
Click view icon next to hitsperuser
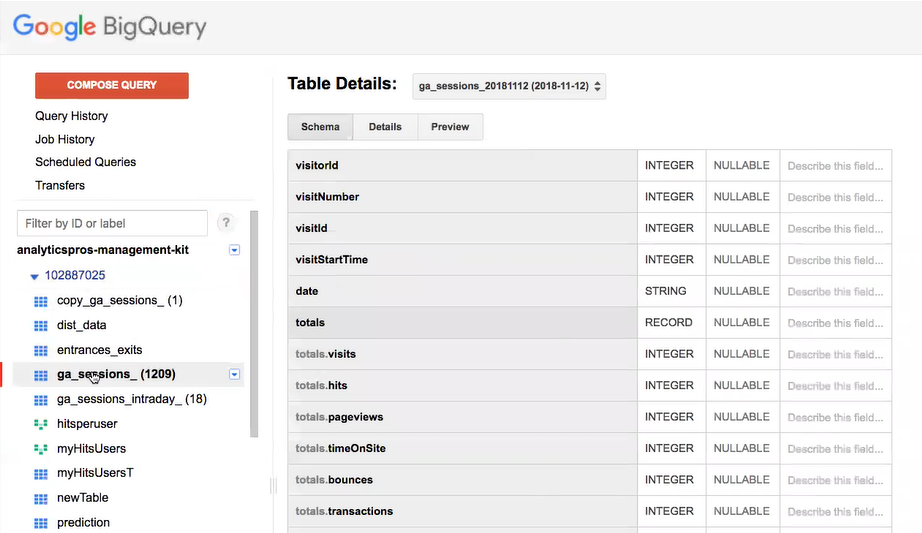(x=41, y=424)
